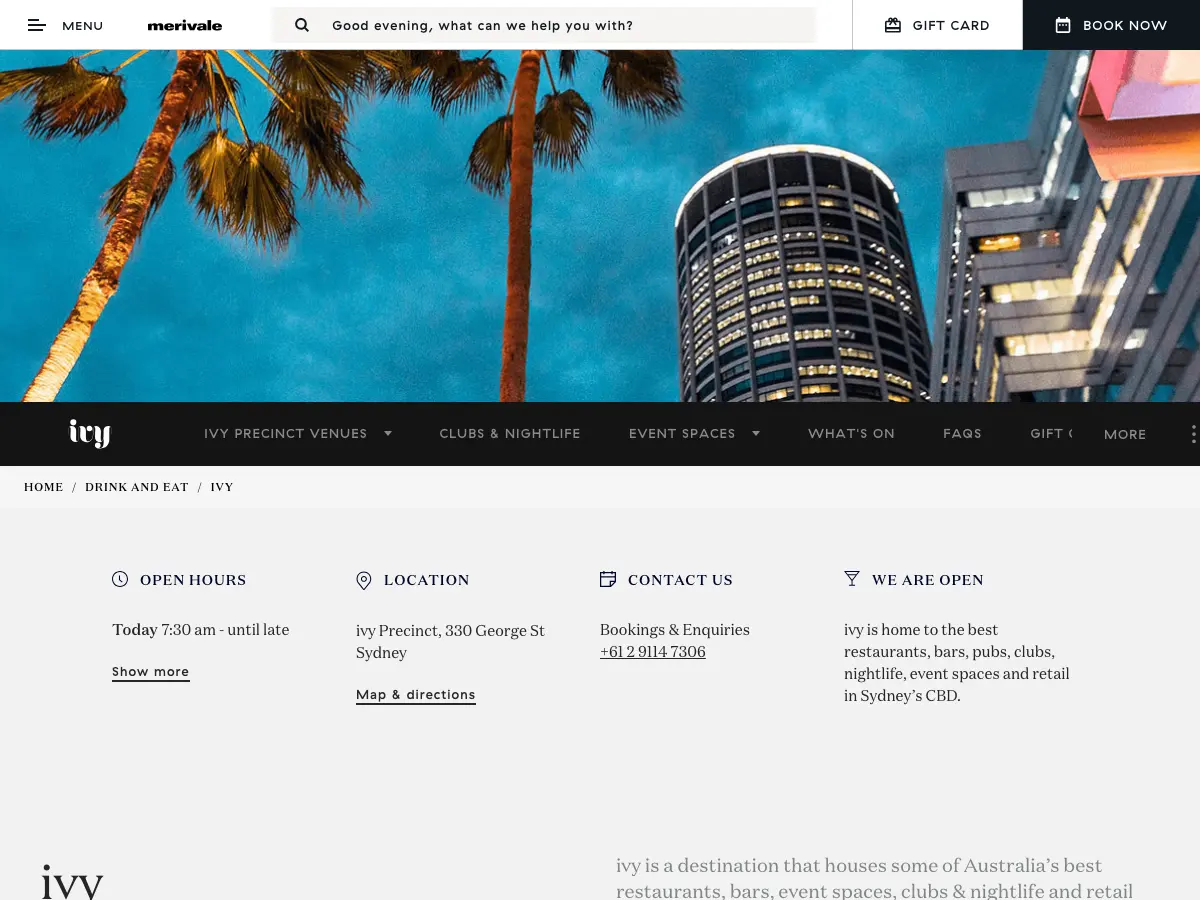This screenshot has width=1200, height=900.
Task: Click the Book Now calendar icon
Action: [x=1063, y=25]
